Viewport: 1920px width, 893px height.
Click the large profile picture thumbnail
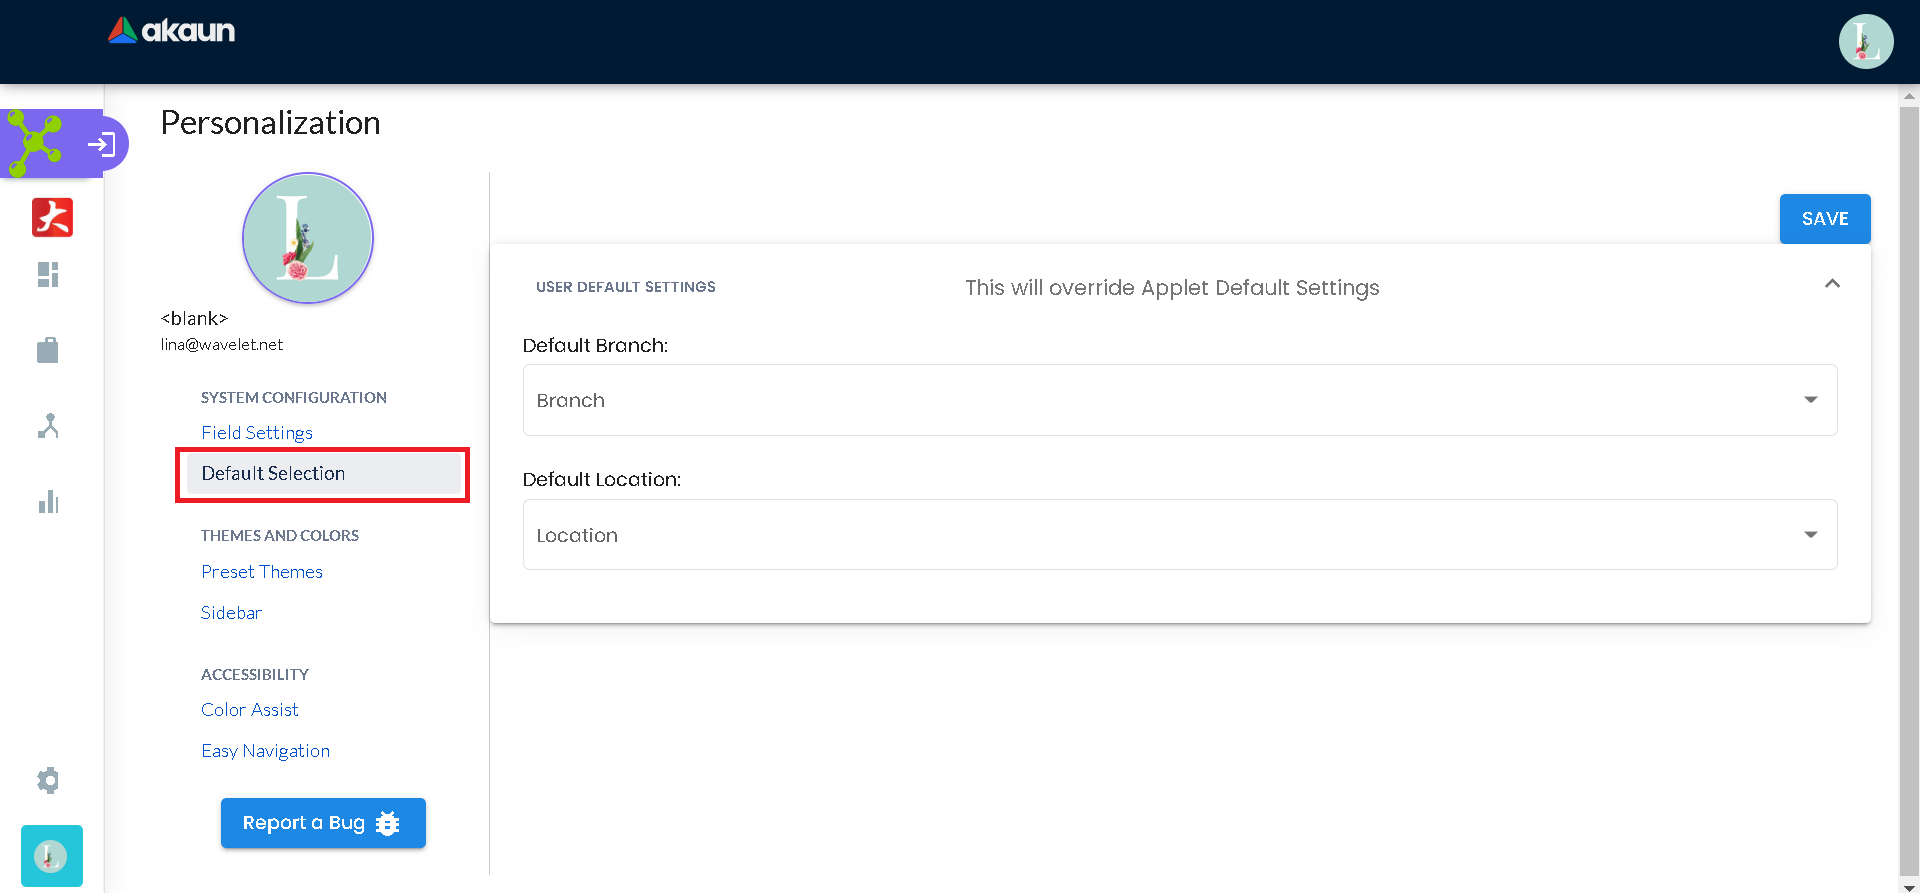point(308,238)
